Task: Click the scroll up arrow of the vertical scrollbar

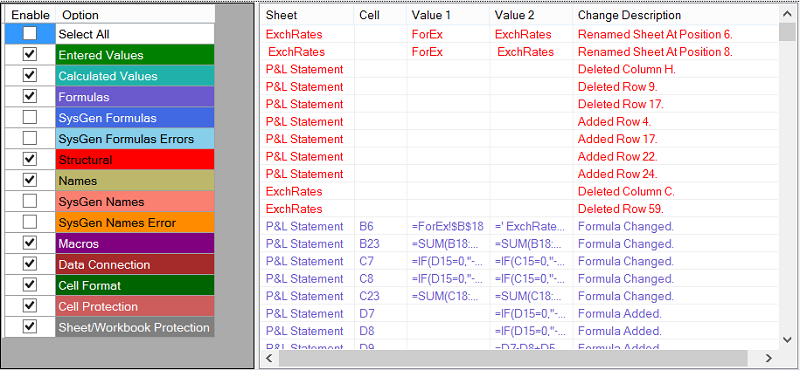Action: tap(786, 15)
